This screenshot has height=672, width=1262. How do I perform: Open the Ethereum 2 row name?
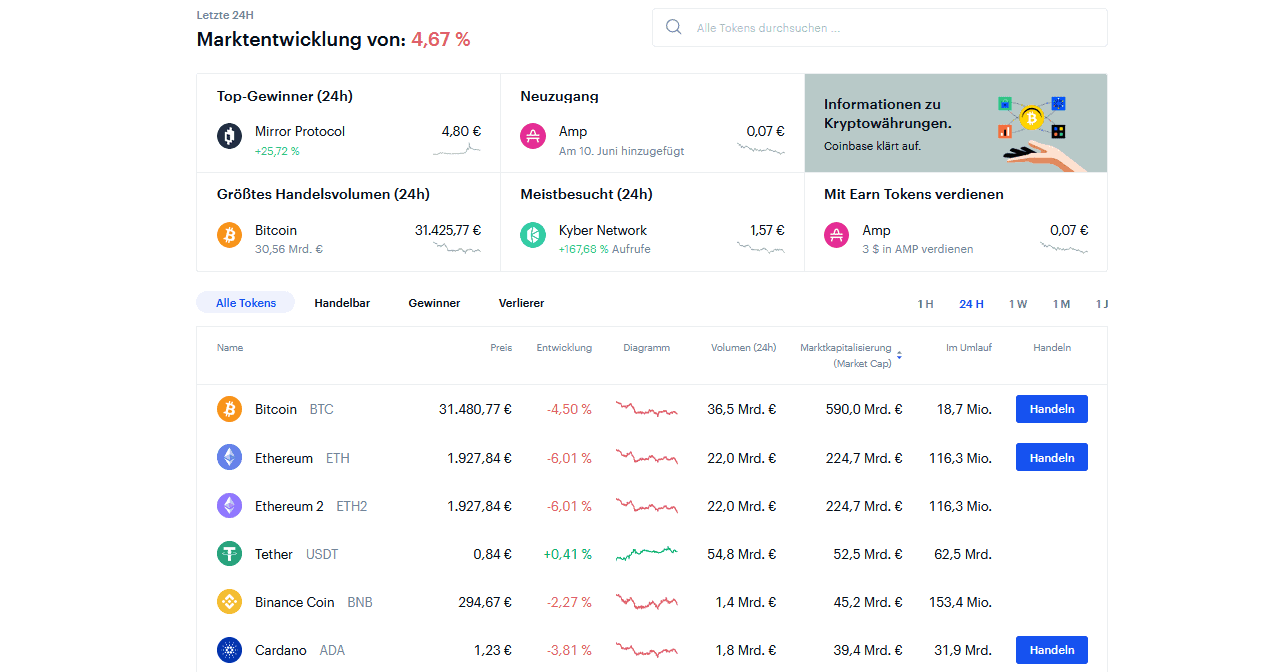coord(289,506)
